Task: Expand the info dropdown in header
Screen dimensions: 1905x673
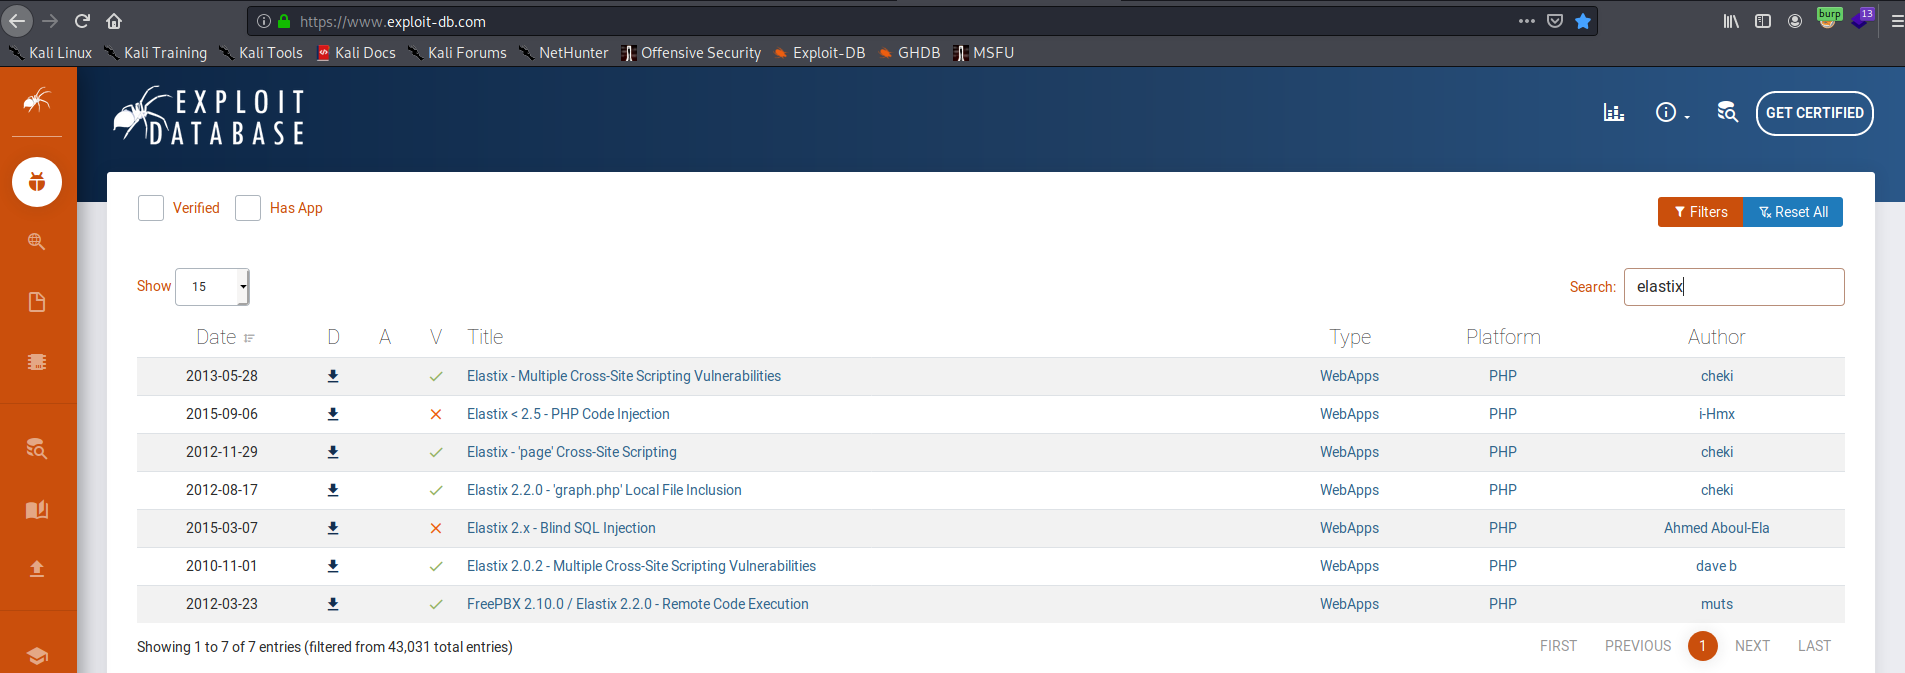Action: point(1671,113)
